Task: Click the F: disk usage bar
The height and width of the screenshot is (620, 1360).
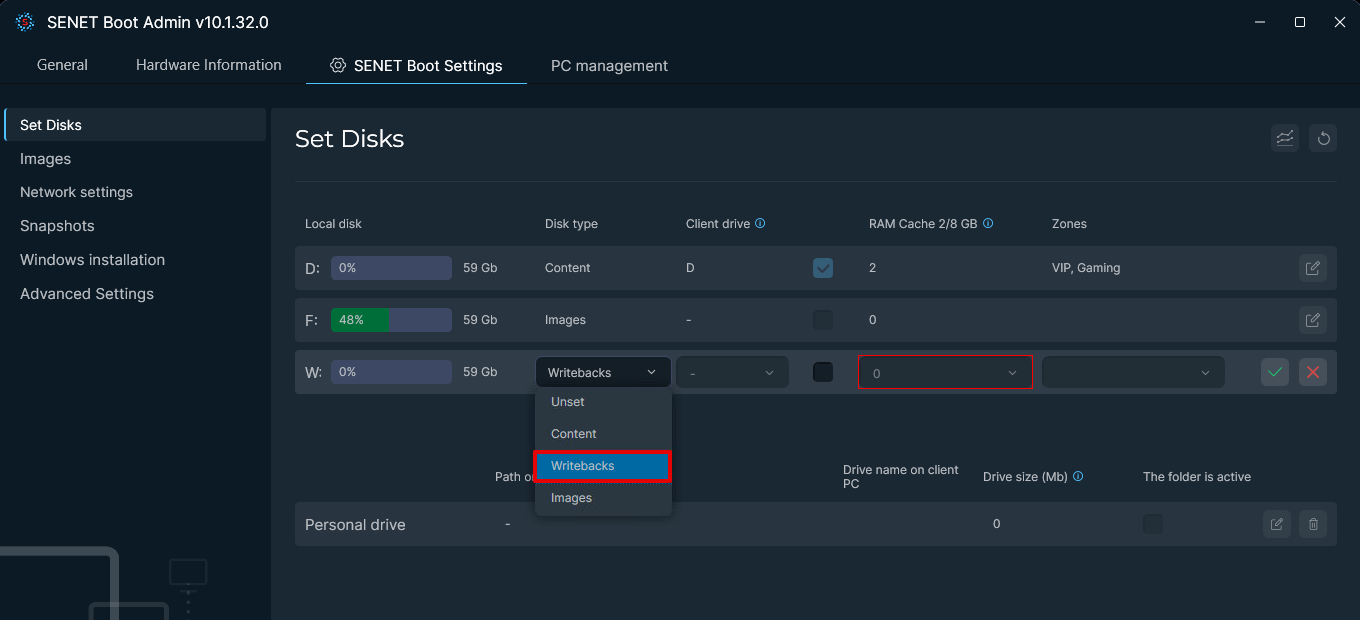Action: [x=391, y=320]
